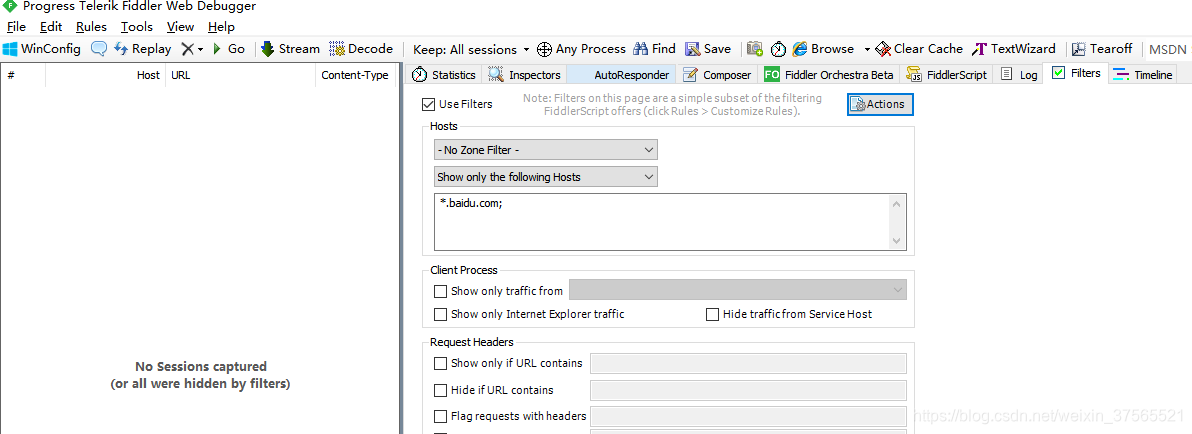Switch to the AutoResponder tab
The image size is (1192, 434).
pyautogui.click(x=622, y=74)
